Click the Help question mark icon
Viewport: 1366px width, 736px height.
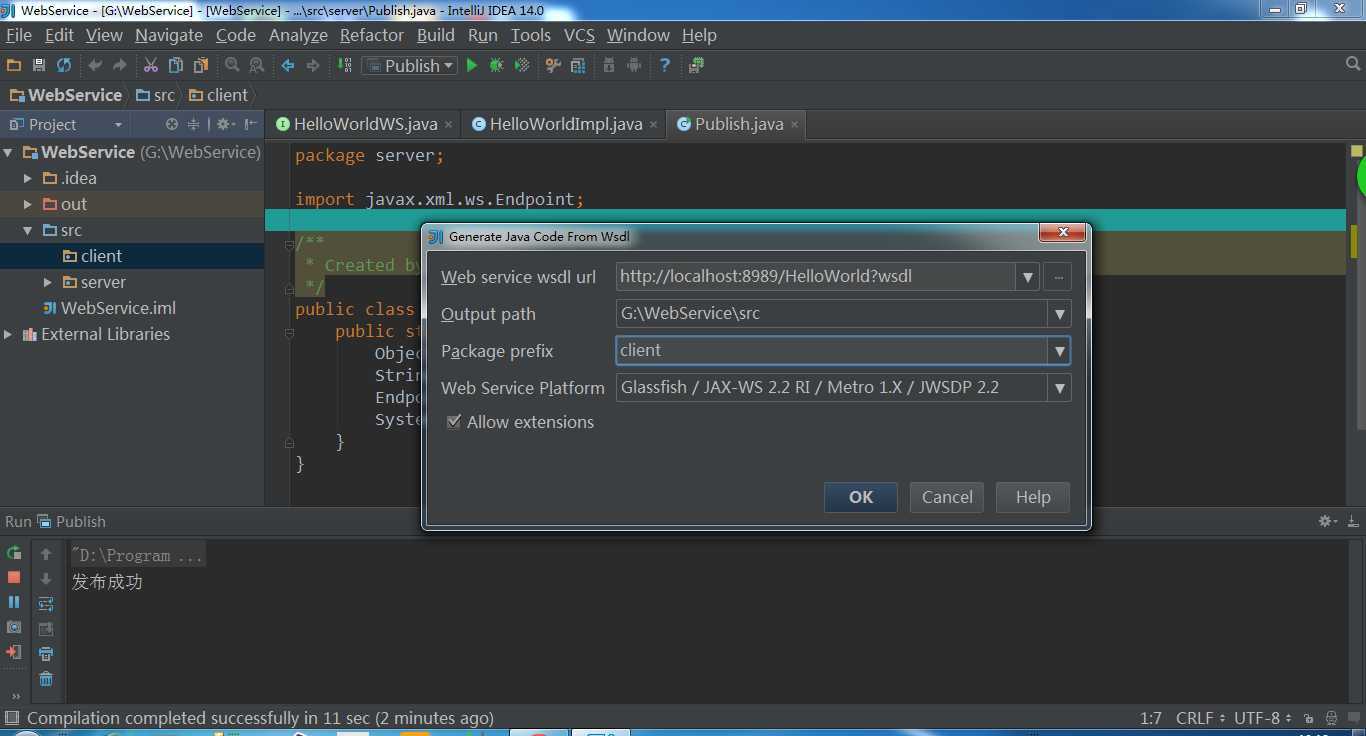[665, 65]
